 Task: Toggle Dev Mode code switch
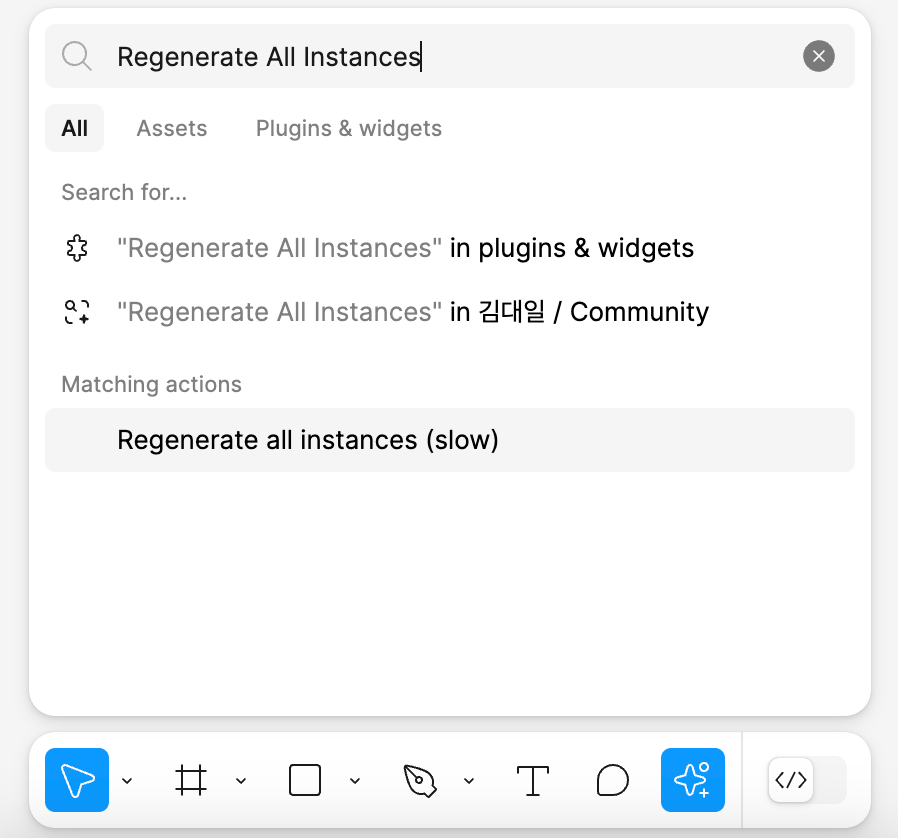807,780
